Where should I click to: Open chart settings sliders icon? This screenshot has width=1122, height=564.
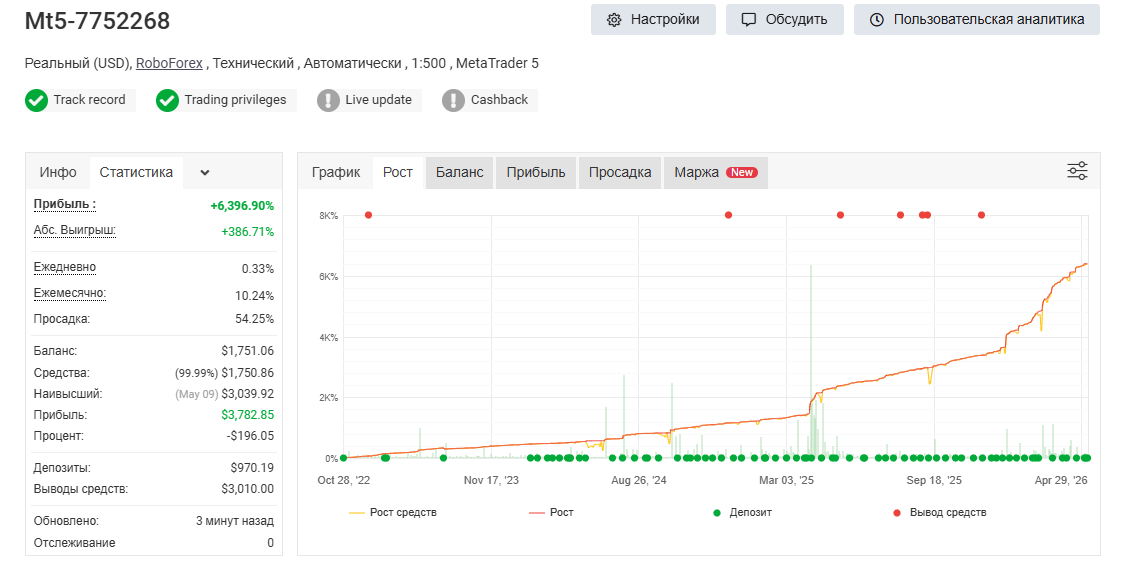[x=1077, y=171]
